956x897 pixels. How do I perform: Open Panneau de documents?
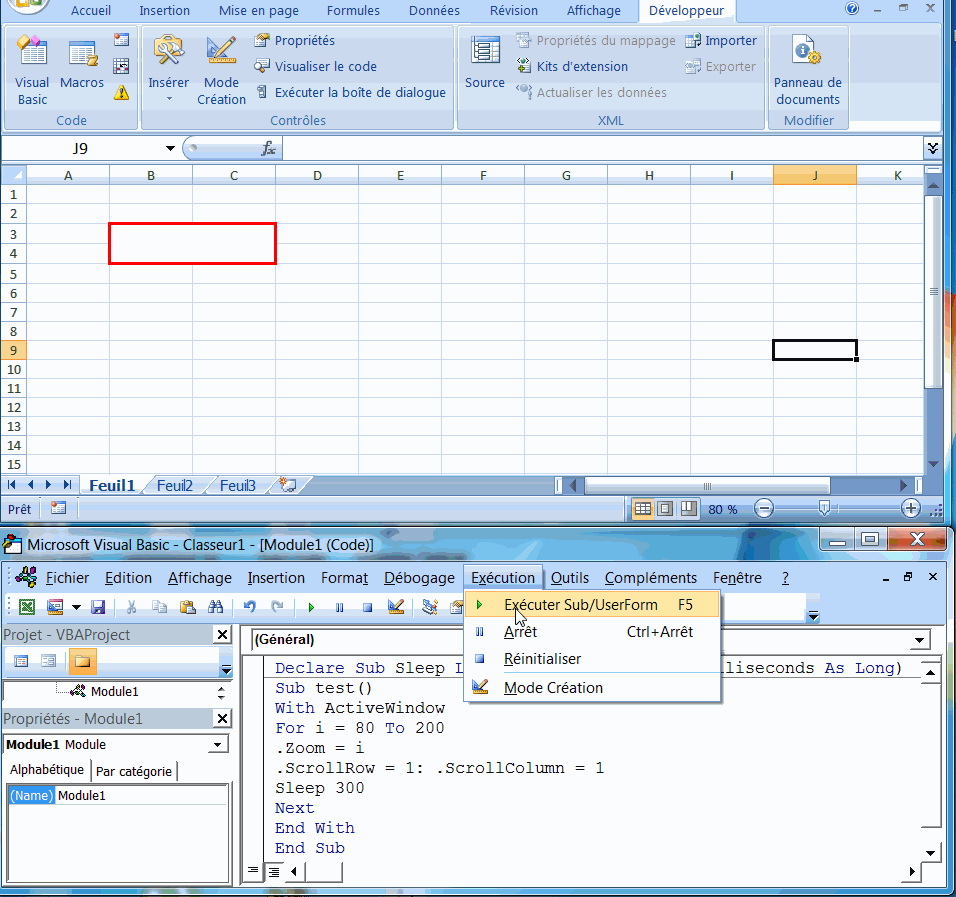pos(808,70)
